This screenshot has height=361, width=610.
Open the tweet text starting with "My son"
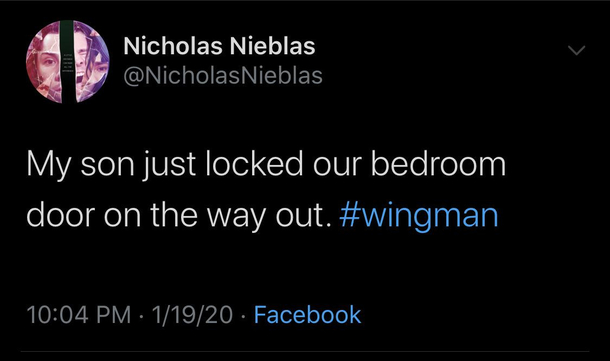(x=266, y=189)
